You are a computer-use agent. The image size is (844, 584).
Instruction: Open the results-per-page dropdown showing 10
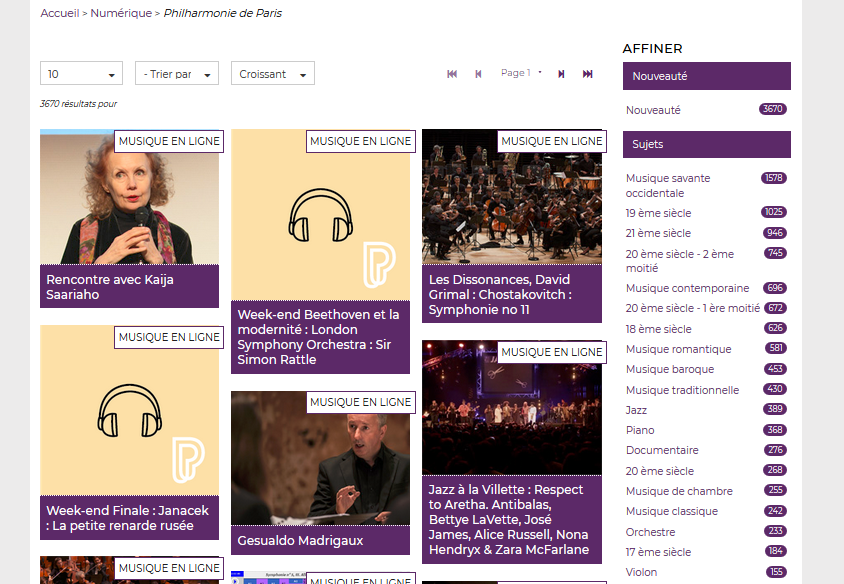point(81,74)
